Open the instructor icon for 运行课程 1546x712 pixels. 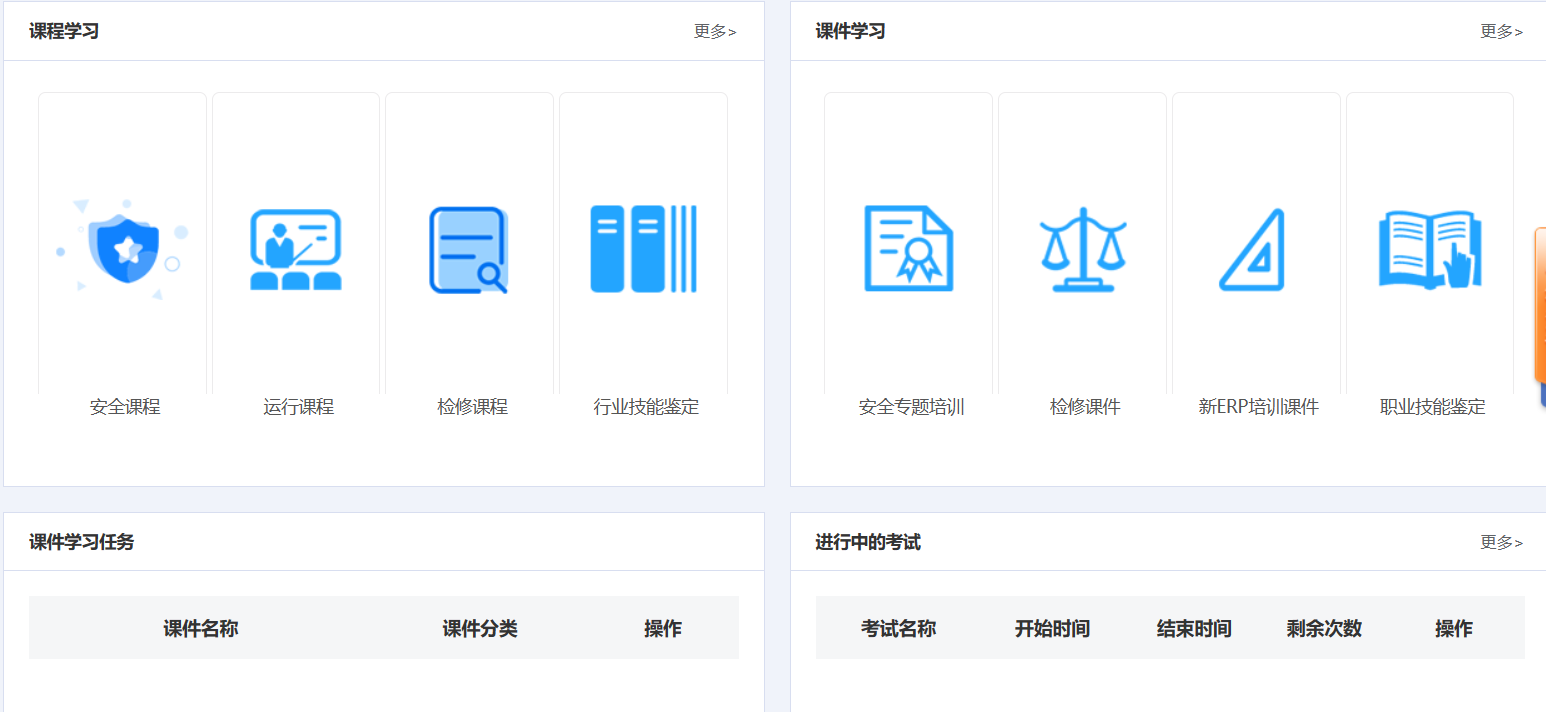point(296,250)
